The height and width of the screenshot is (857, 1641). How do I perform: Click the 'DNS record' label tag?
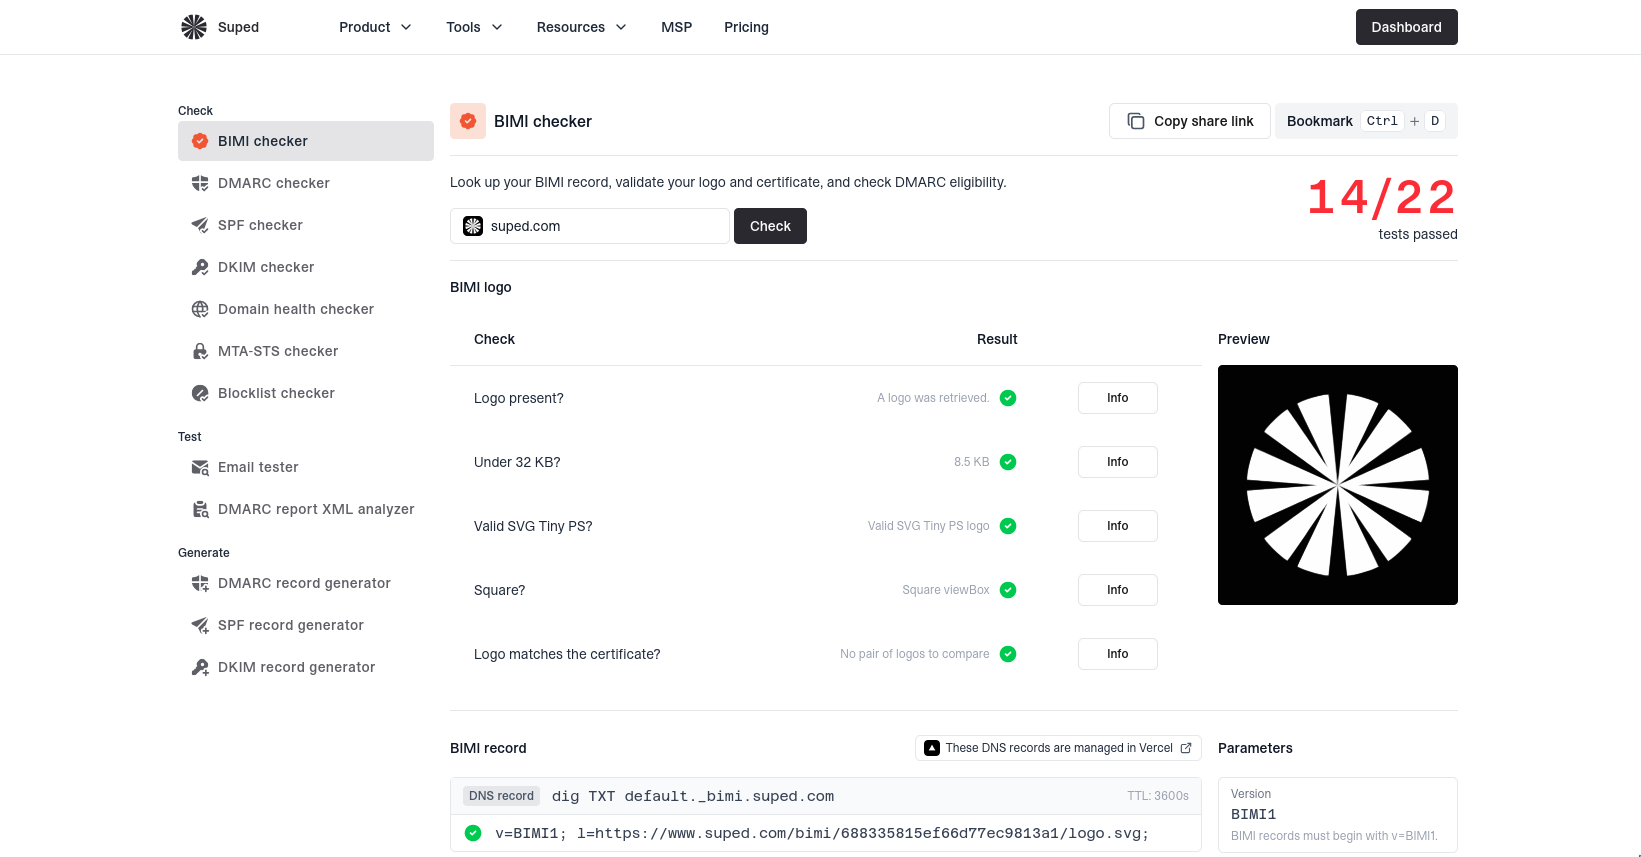tap(502, 796)
